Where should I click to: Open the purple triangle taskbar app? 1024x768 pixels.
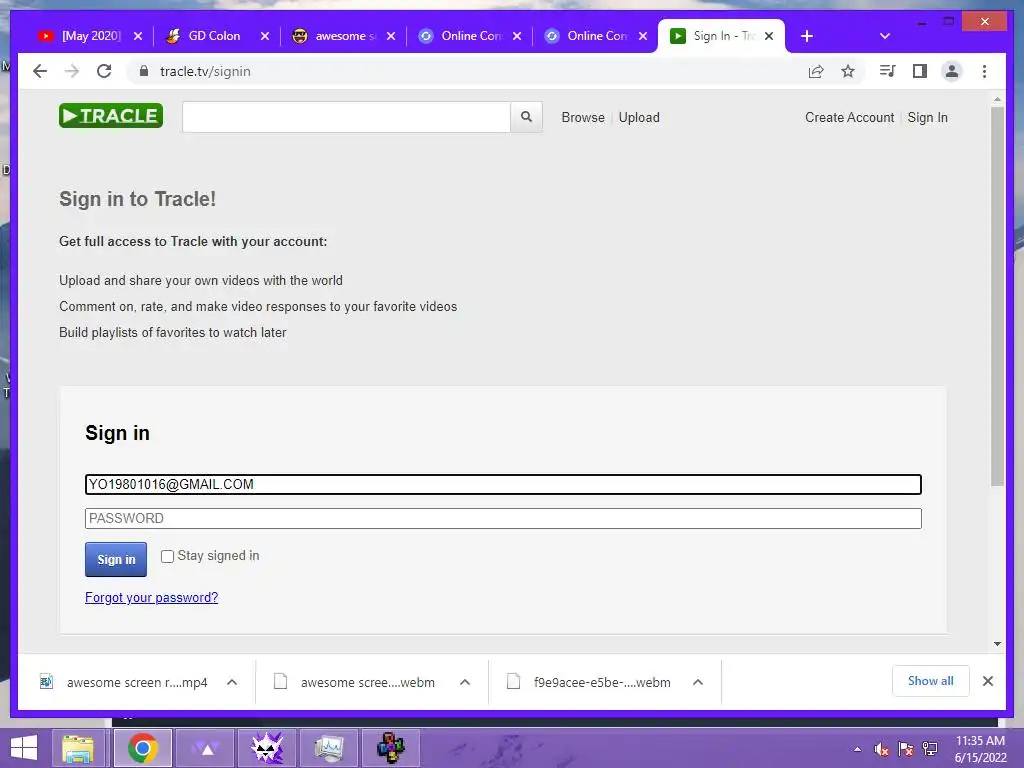click(x=206, y=748)
